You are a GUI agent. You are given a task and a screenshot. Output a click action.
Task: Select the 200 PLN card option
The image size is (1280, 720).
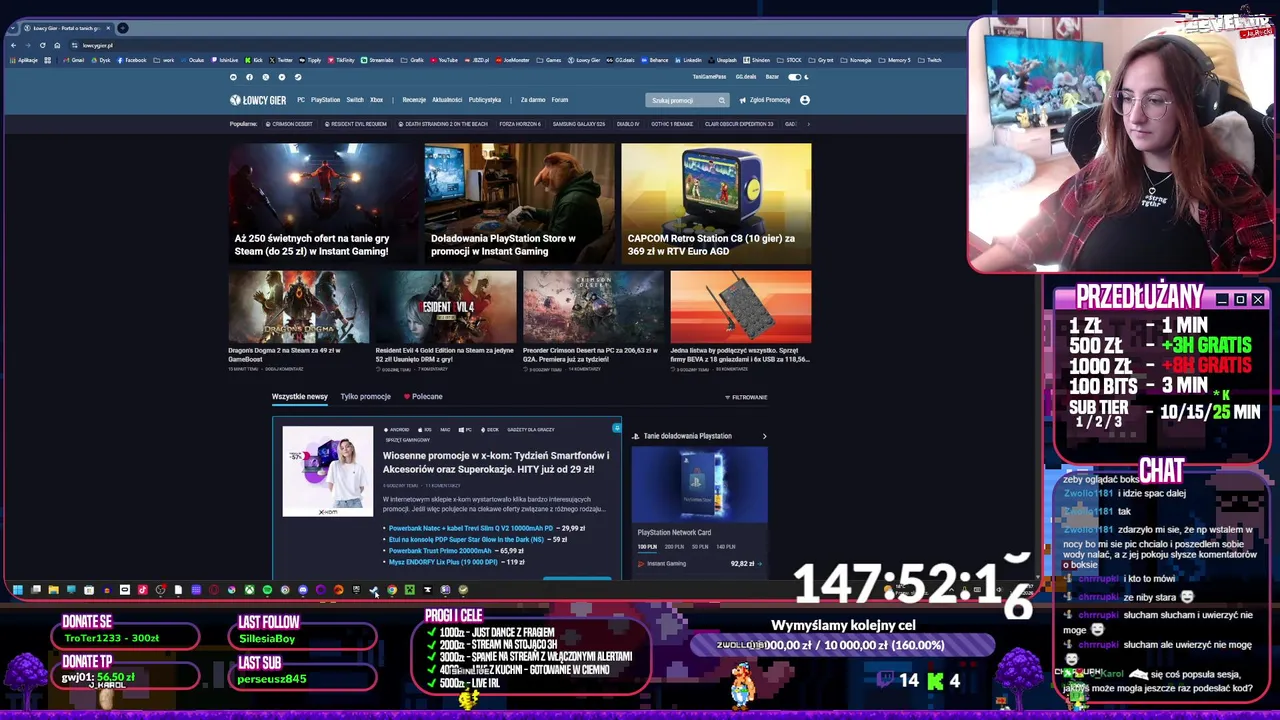pyautogui.click(x=676, y=547)
